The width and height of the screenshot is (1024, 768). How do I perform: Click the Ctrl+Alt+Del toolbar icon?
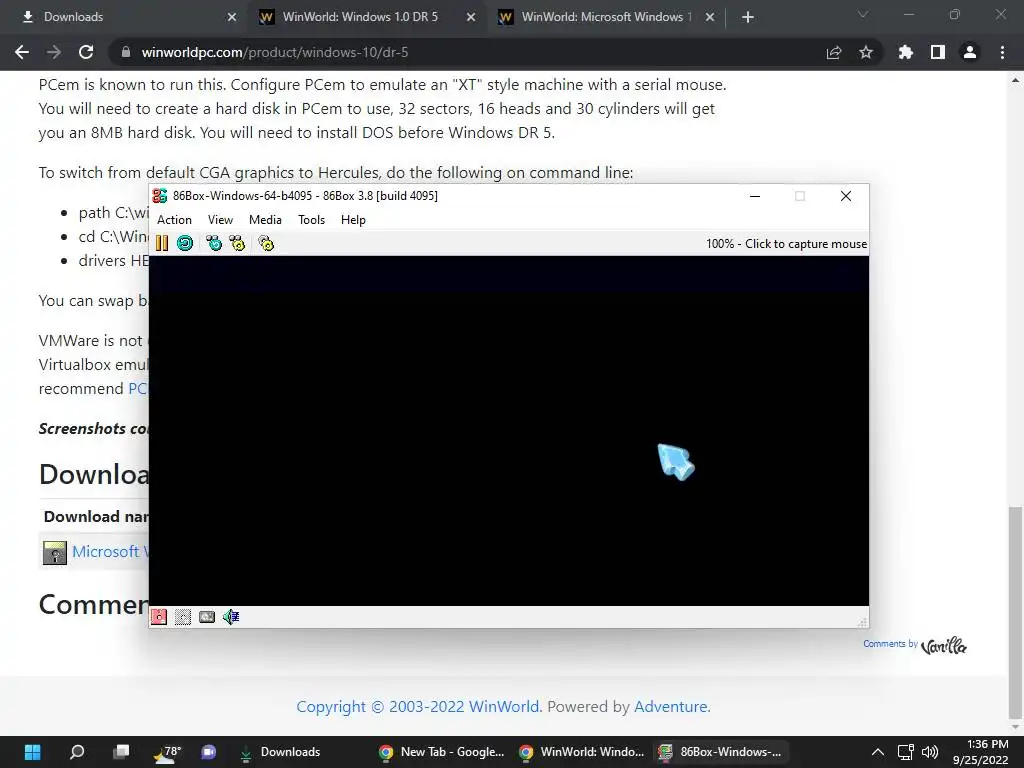(x=214, y=244)
